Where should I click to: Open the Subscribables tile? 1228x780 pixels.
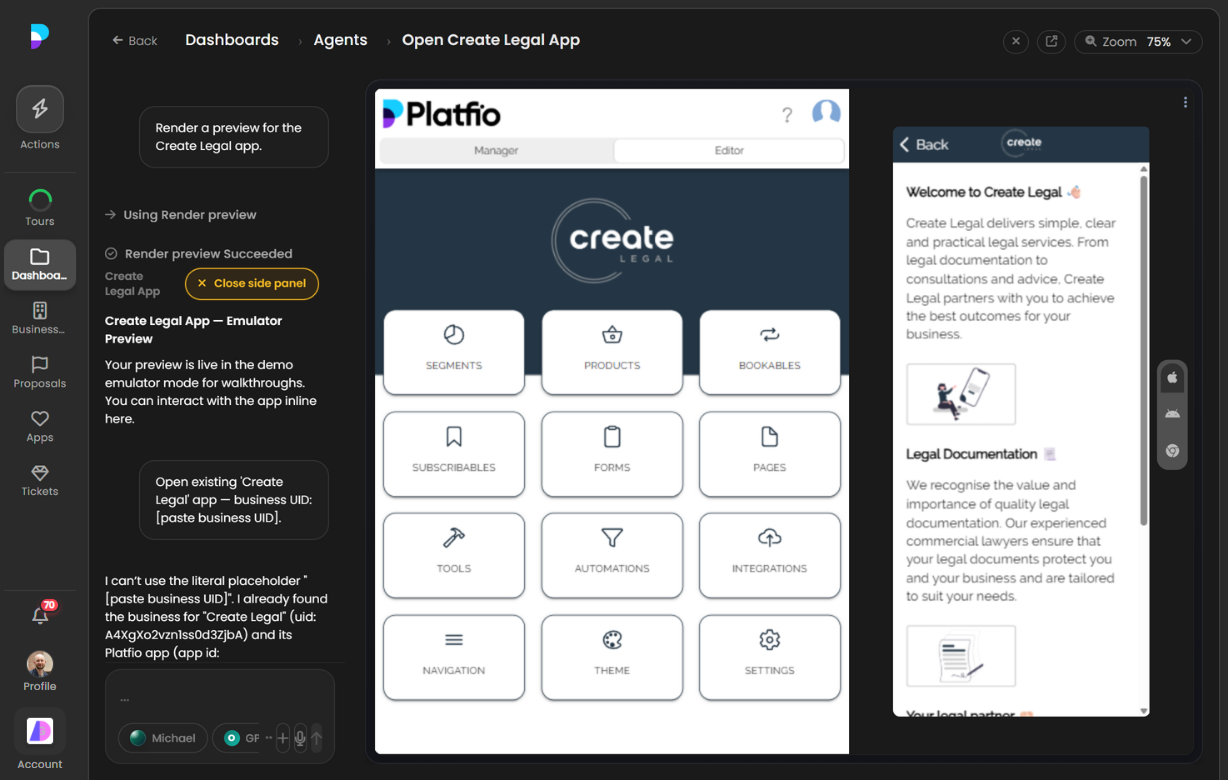[x=454, y=454]
